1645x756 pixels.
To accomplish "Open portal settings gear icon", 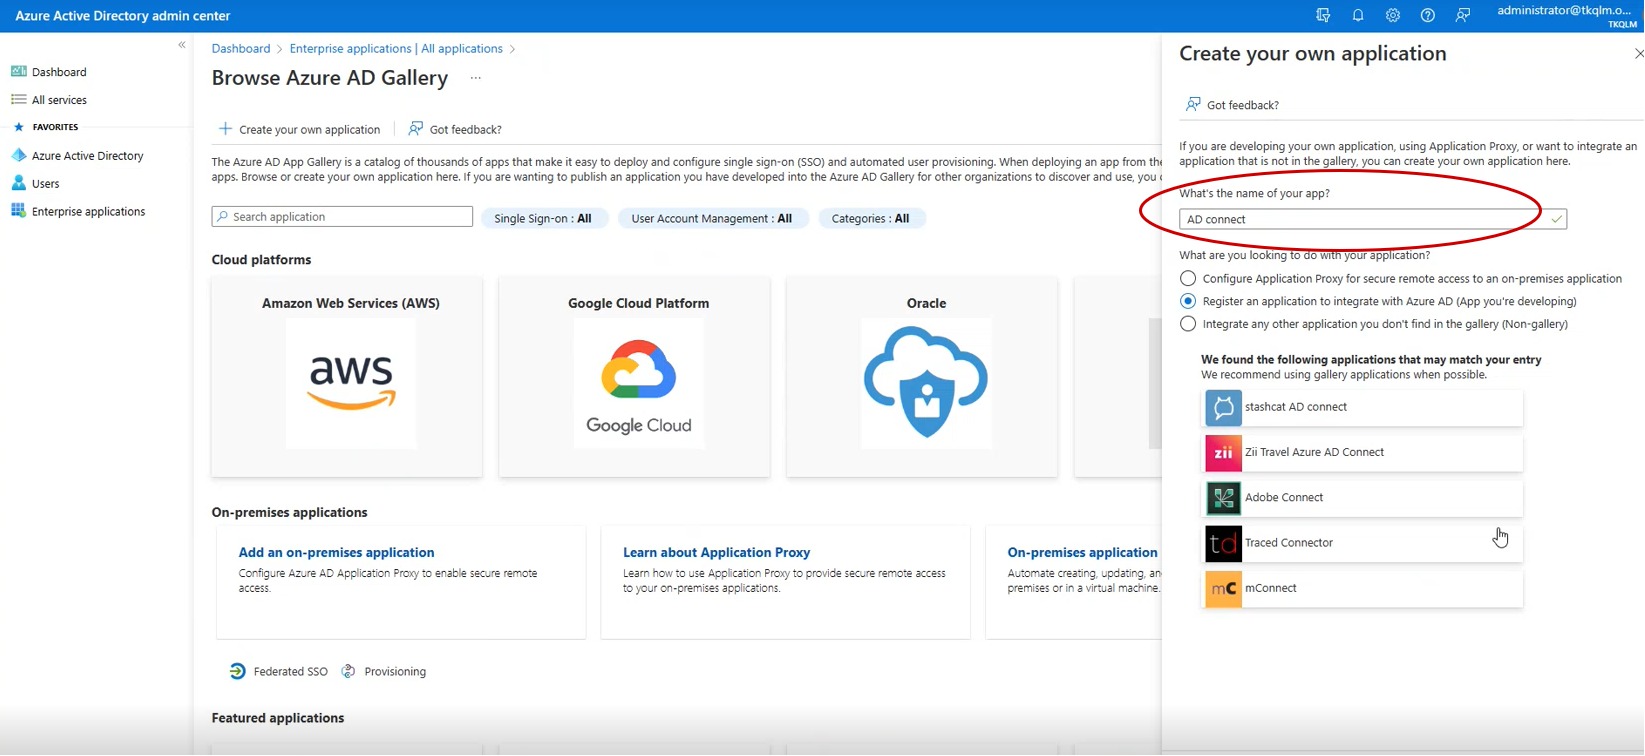I will pyautogui.click(x=1393, y=15).
